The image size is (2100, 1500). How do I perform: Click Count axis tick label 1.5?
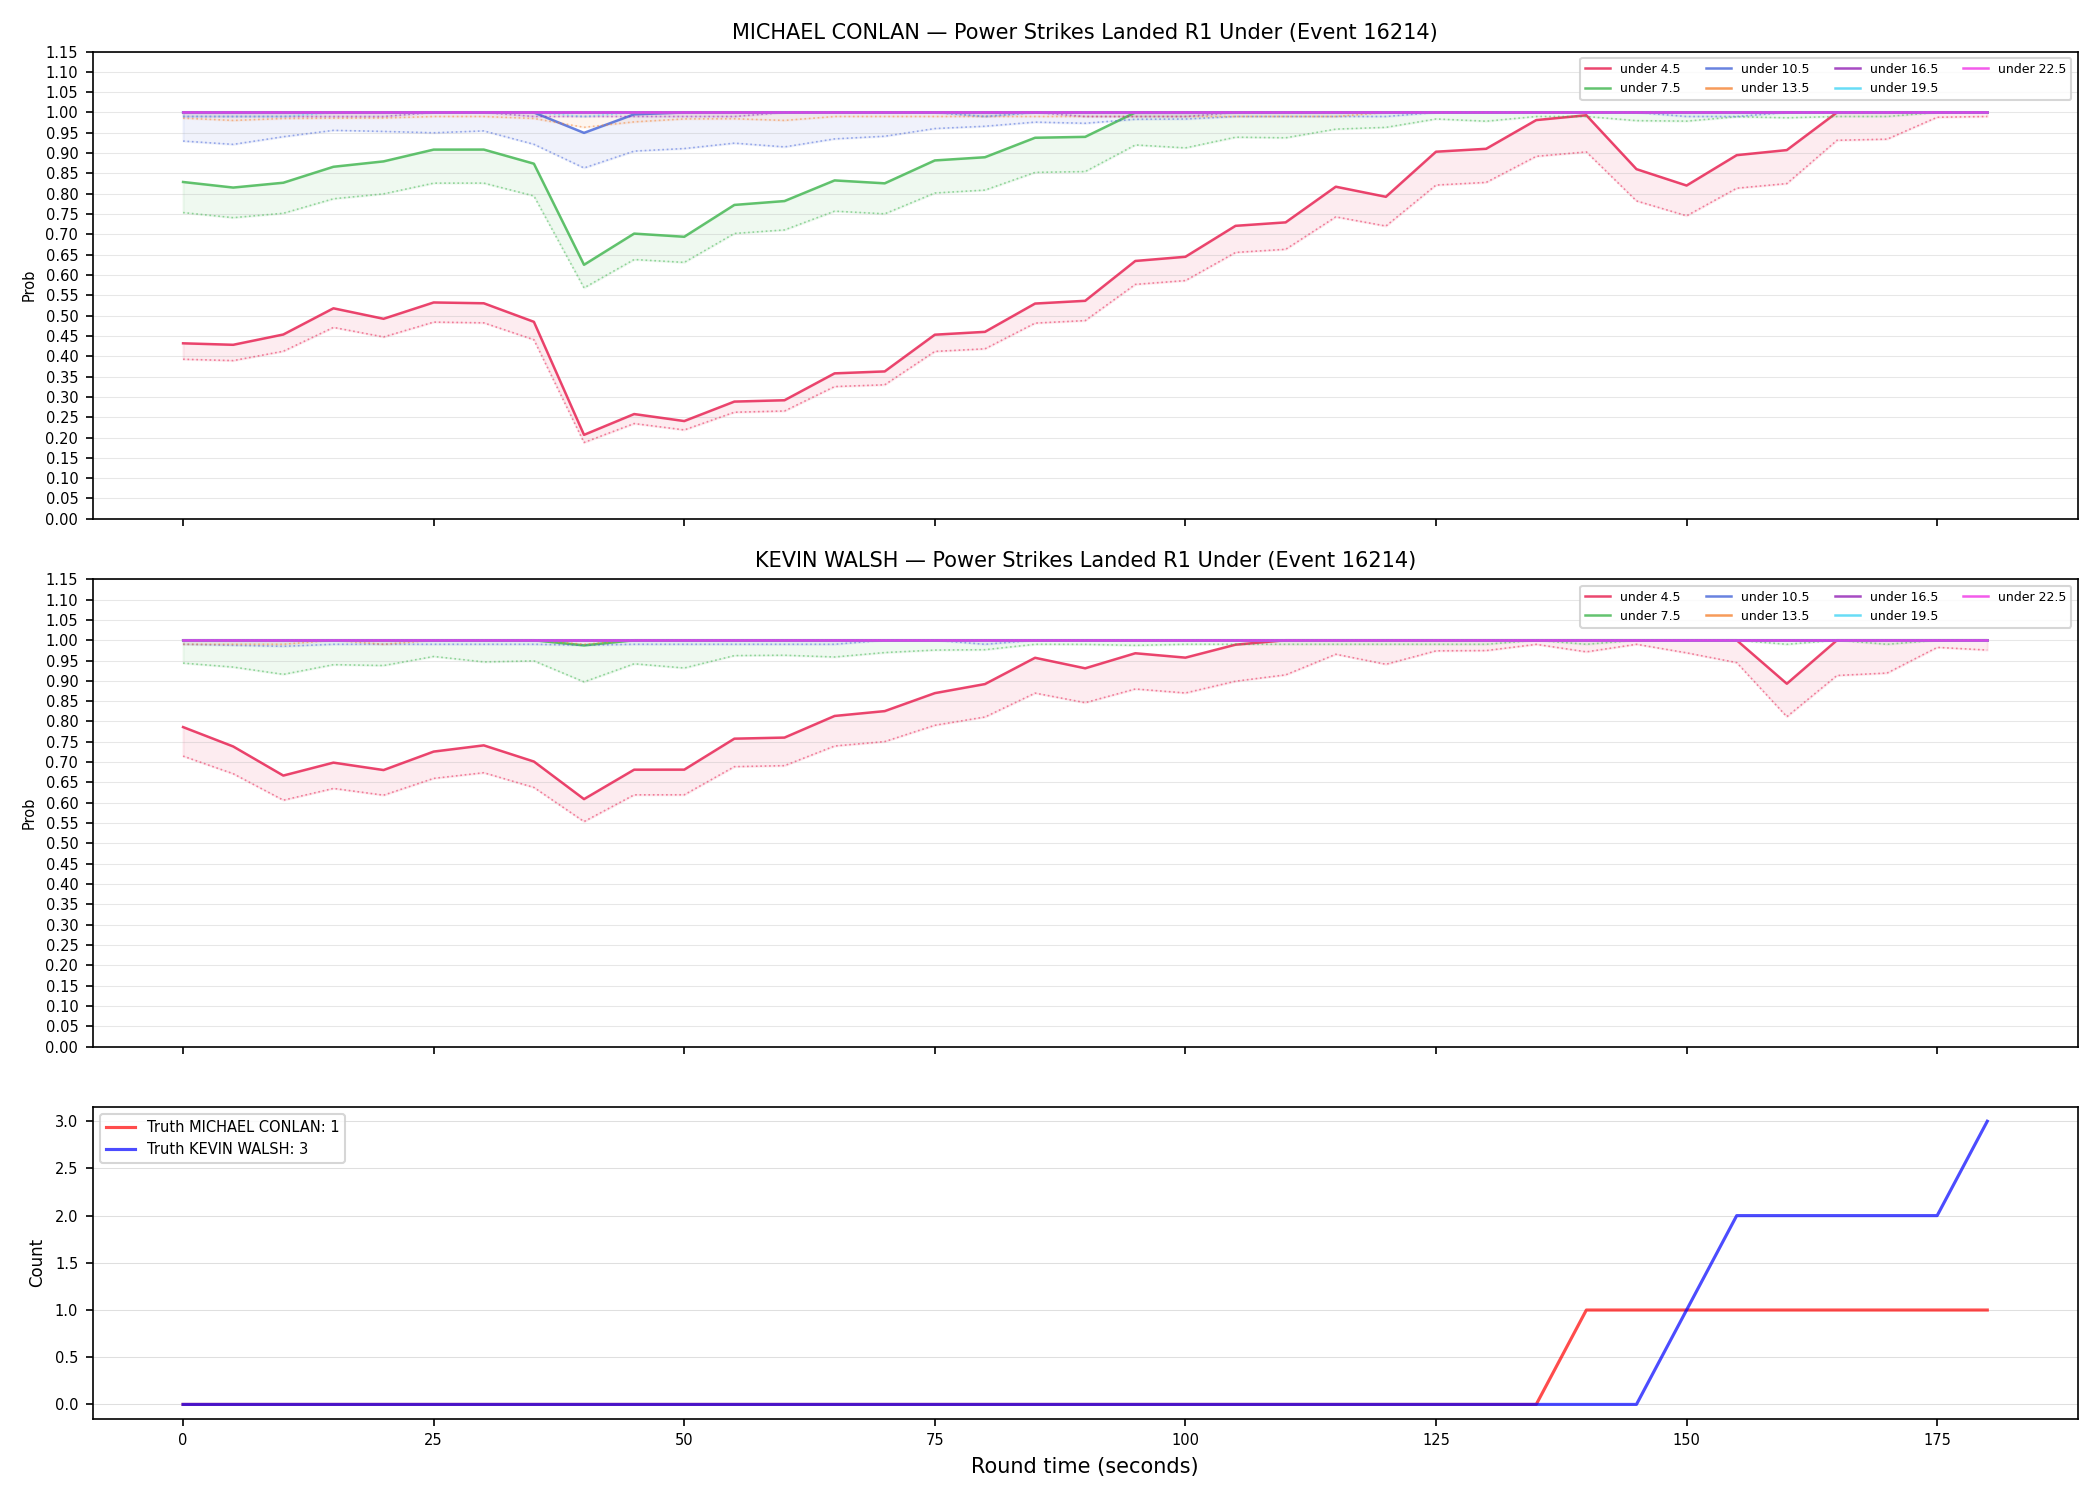pyautogui.click(x=66, y=1263)
